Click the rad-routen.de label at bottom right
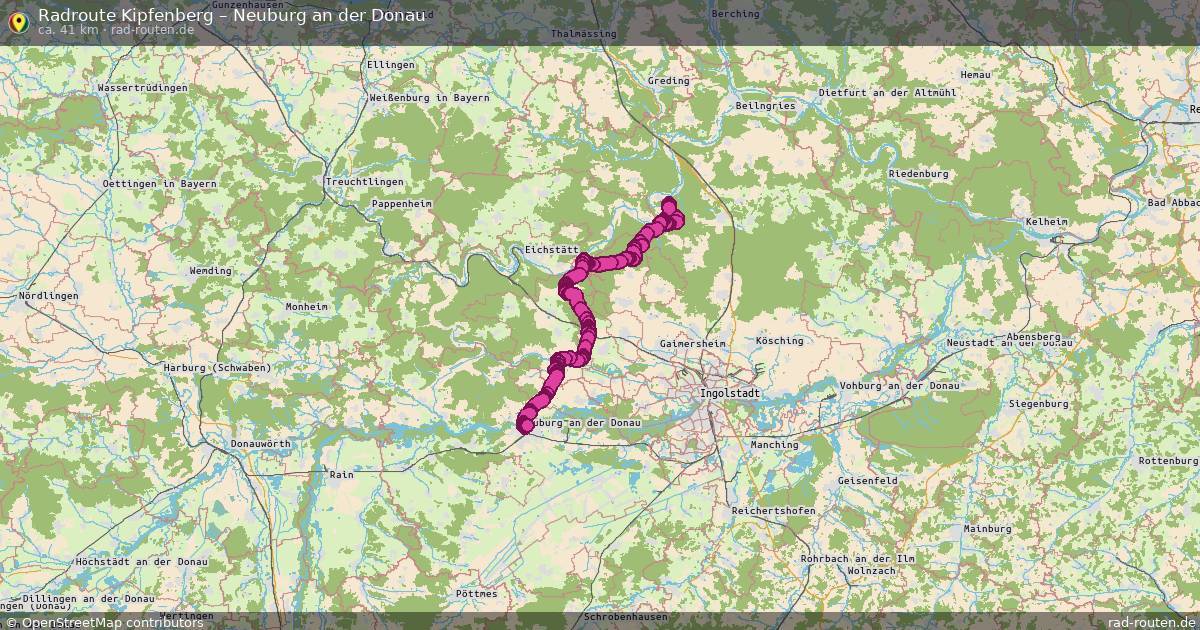 pyautogui.click(x=1152, y=622)
